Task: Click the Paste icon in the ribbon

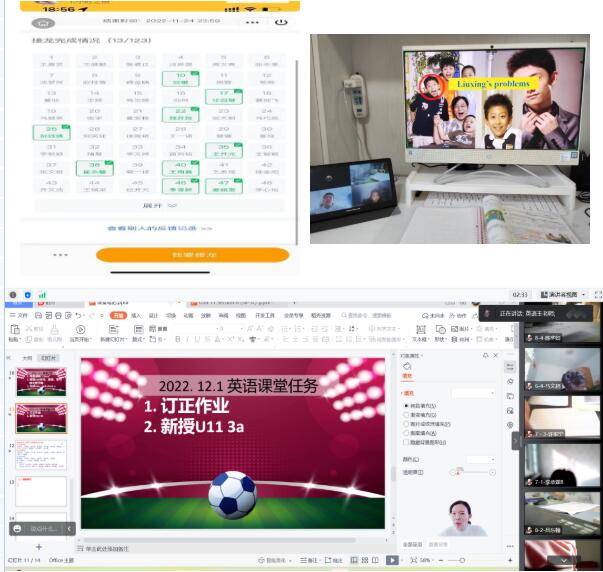Action: [15, 330]
